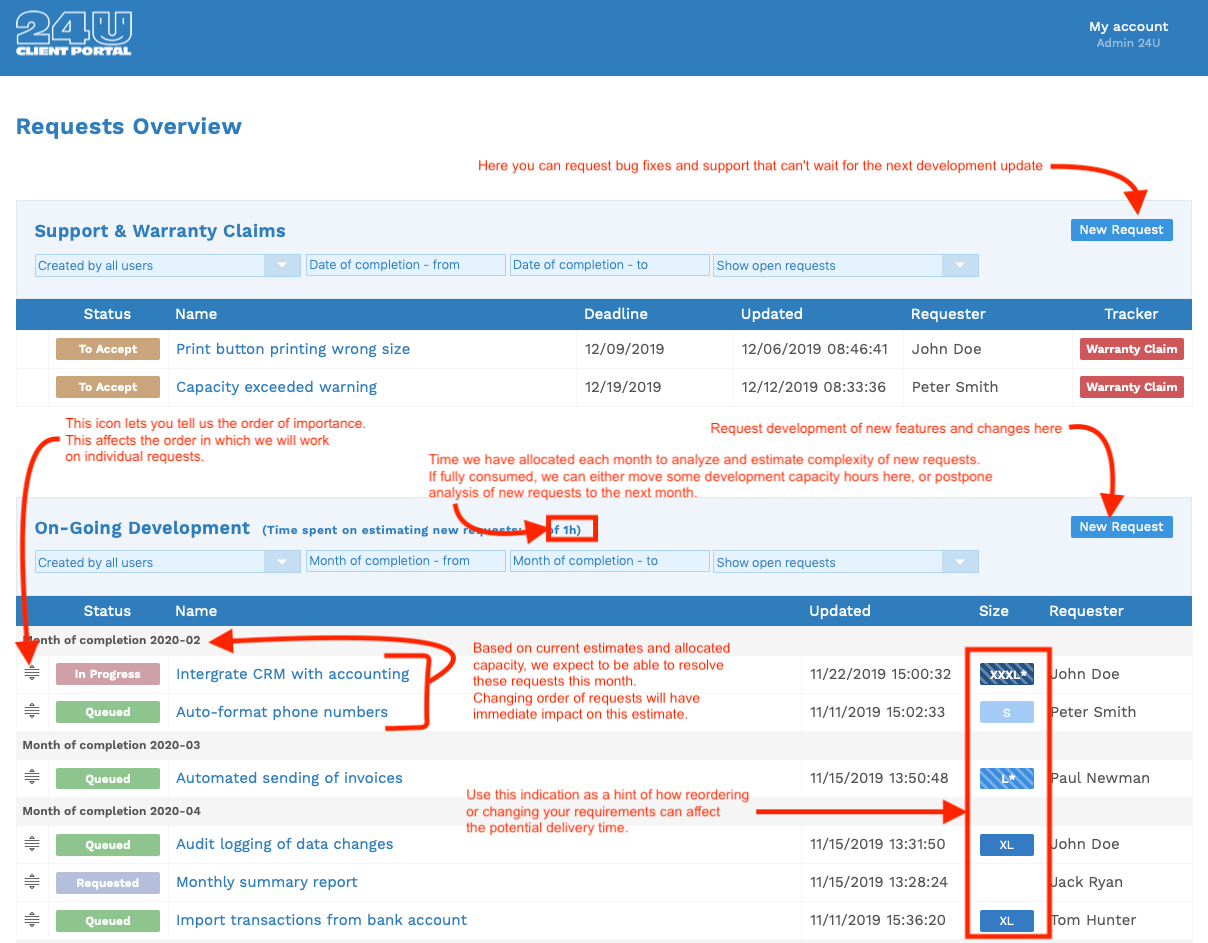
Task: Click deadline 12/09/2019
Action: [624, 349]
